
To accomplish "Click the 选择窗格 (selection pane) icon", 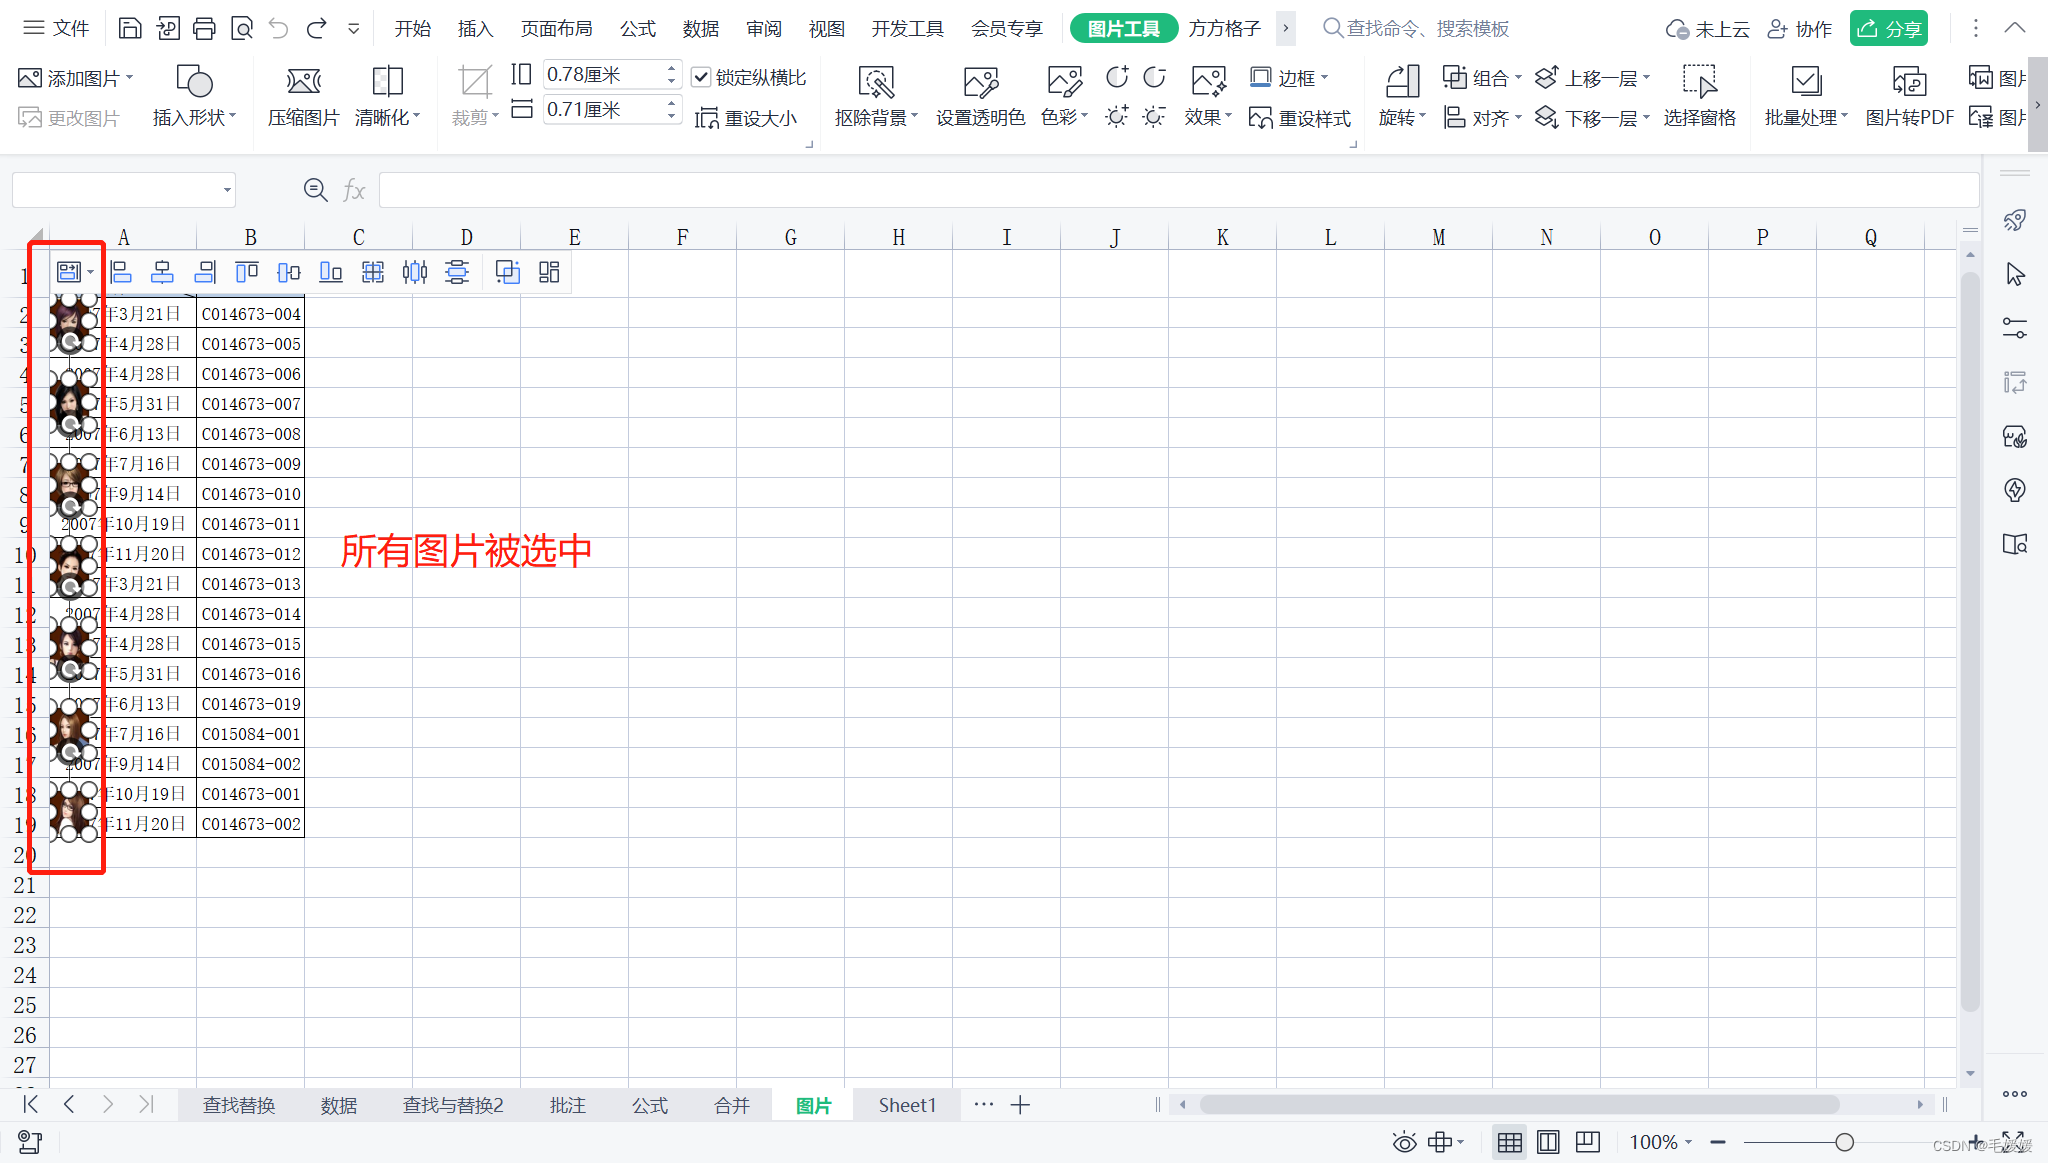I will click(x=1699, y=83).
